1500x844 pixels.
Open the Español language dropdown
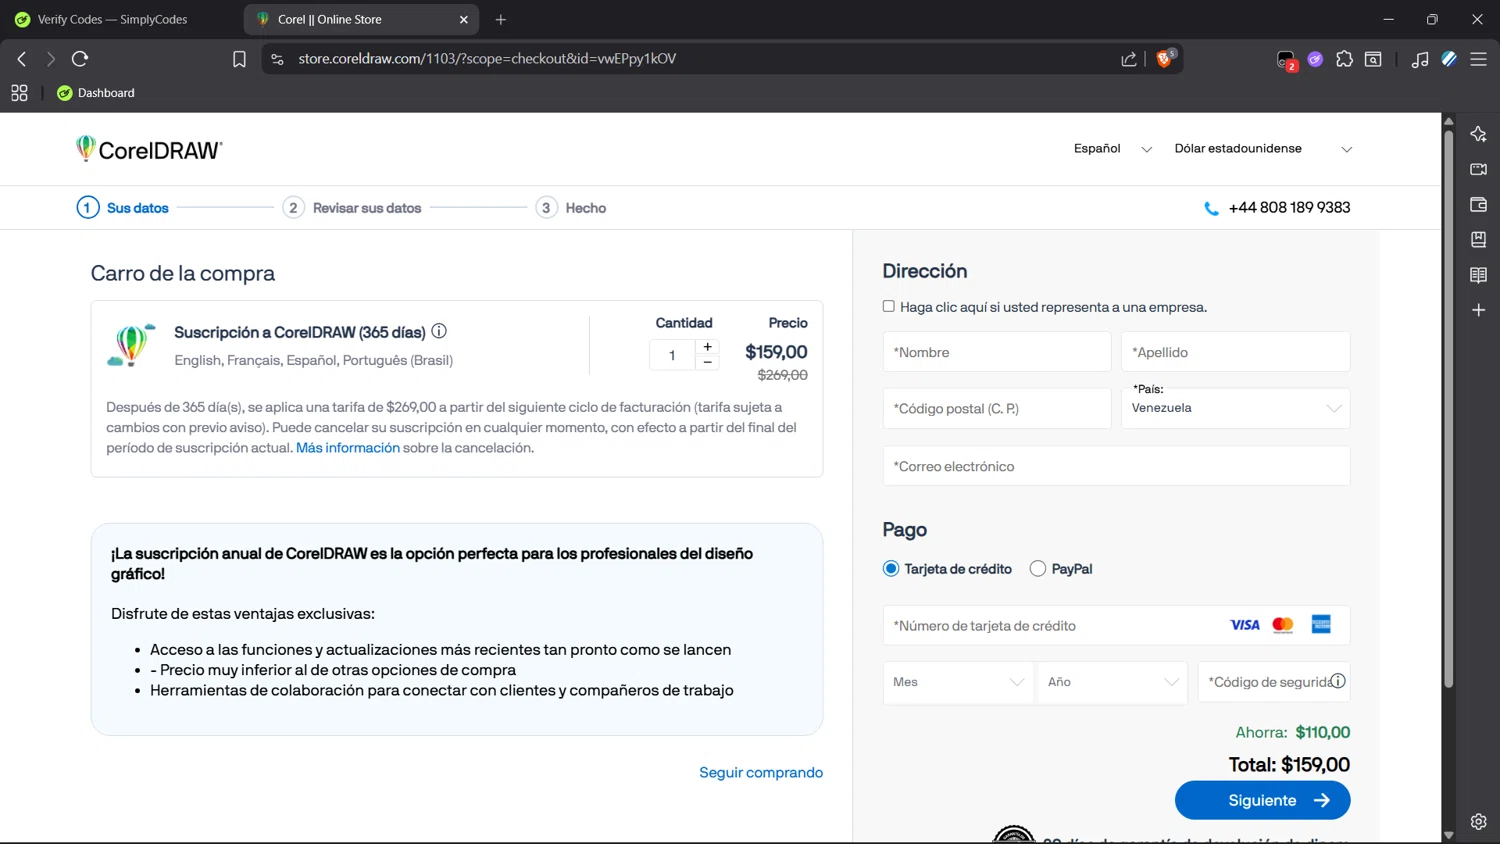1112,149
